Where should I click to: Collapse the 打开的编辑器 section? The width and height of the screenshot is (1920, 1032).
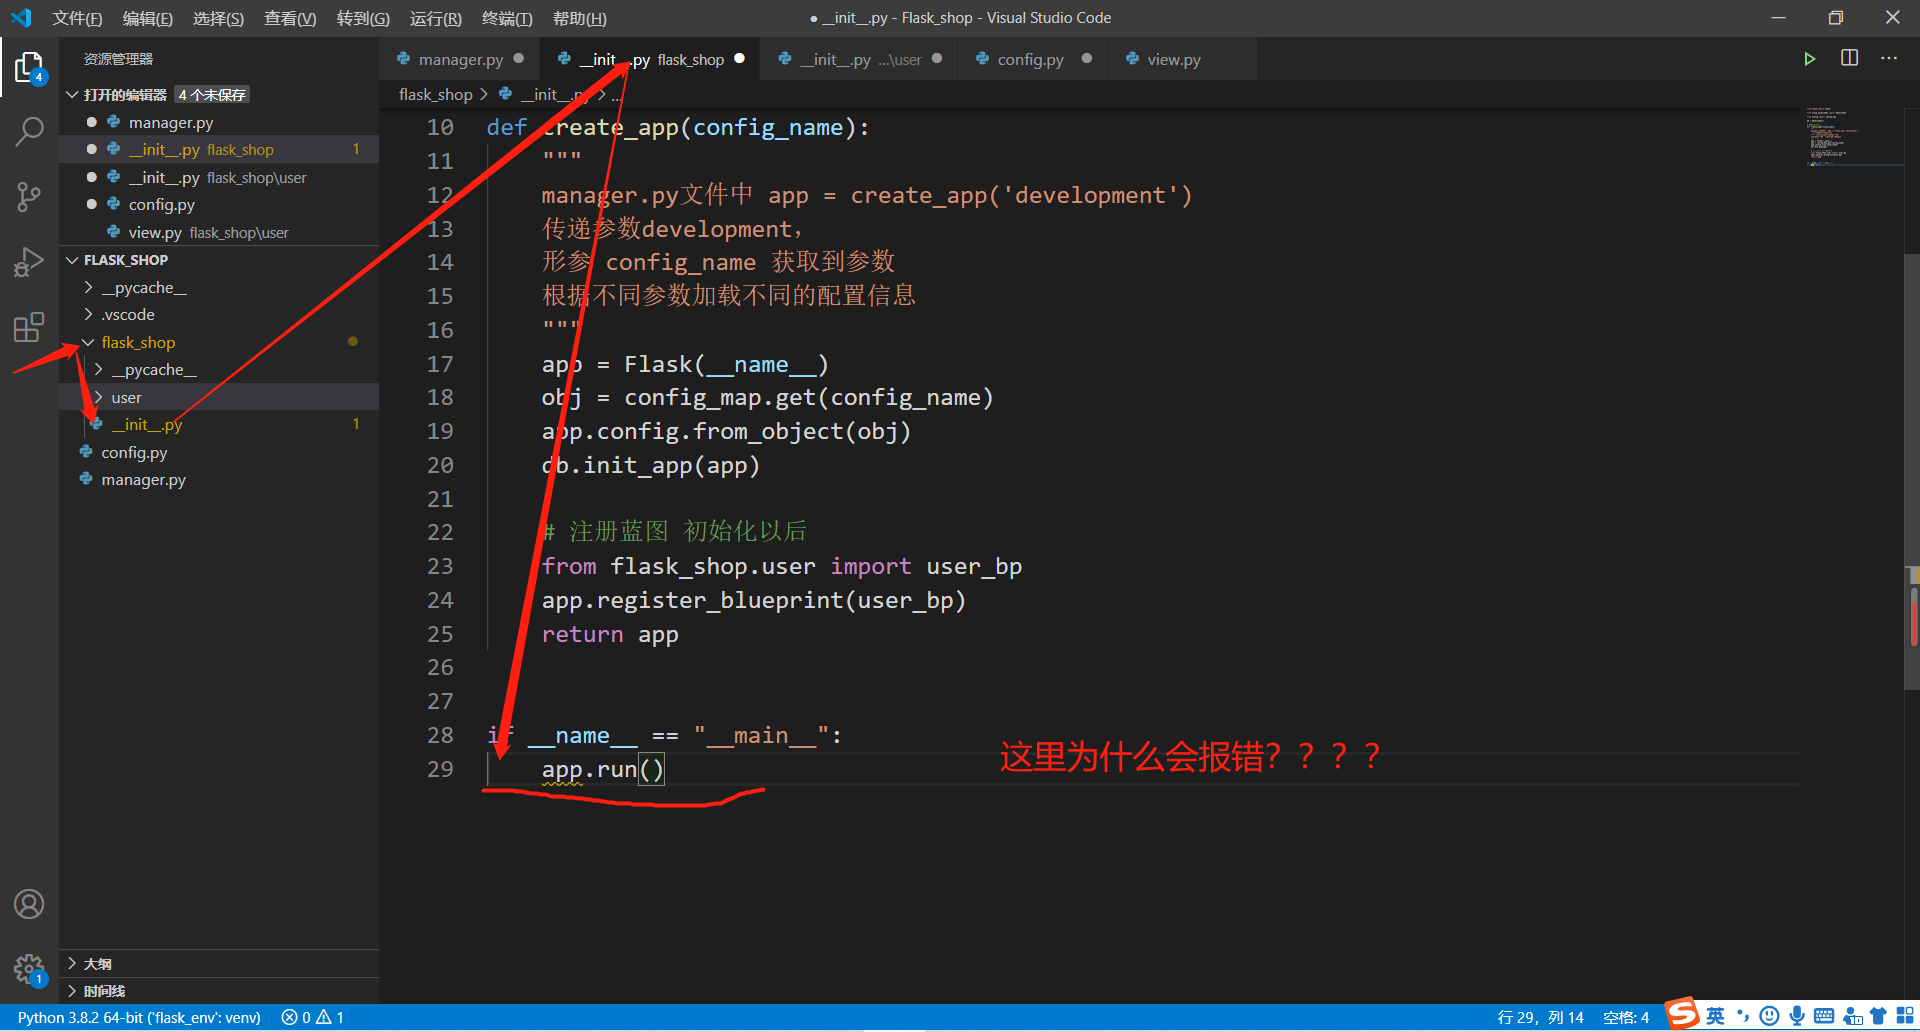(72, 95)
